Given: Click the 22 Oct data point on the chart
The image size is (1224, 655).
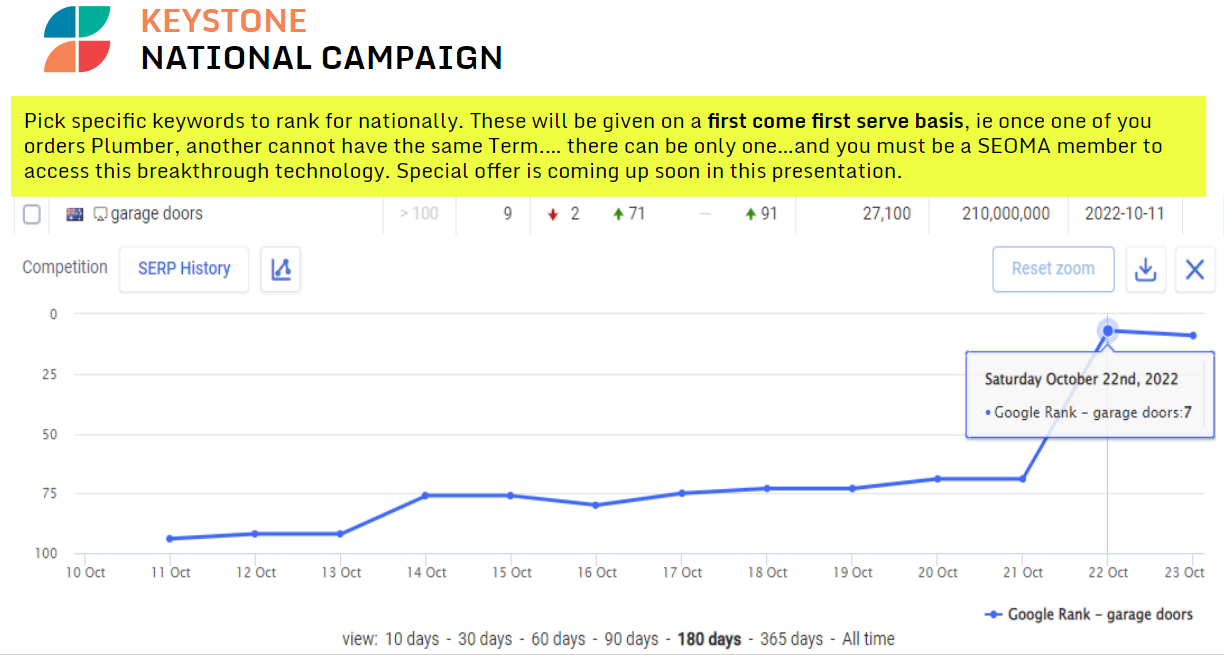Looking at the screenshot, I should [1107, 330].
